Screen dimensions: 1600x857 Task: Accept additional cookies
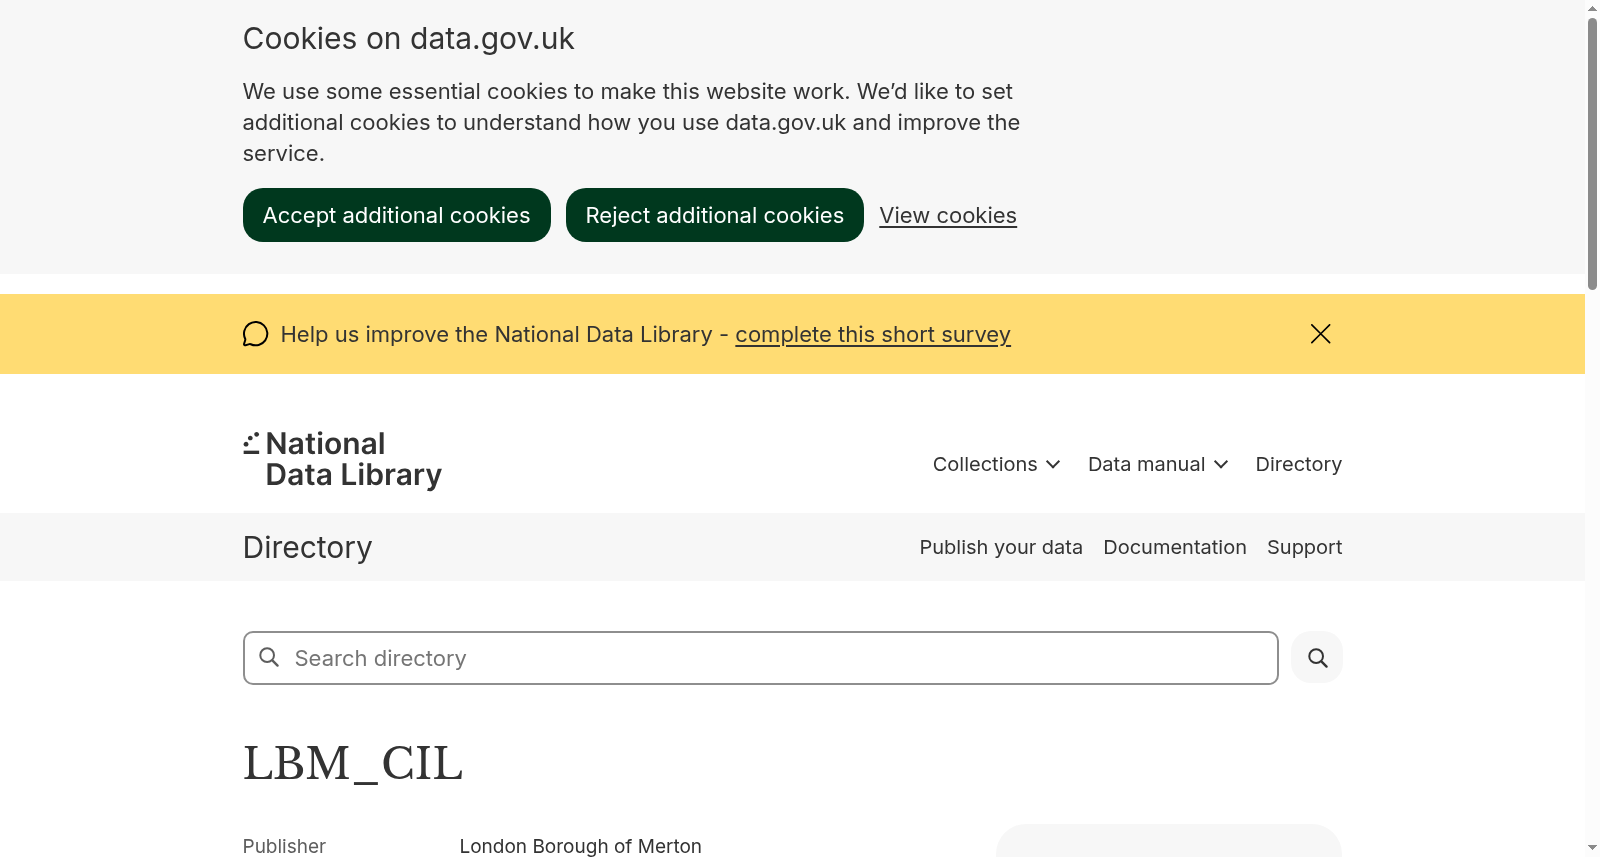(x=397, y=215)
